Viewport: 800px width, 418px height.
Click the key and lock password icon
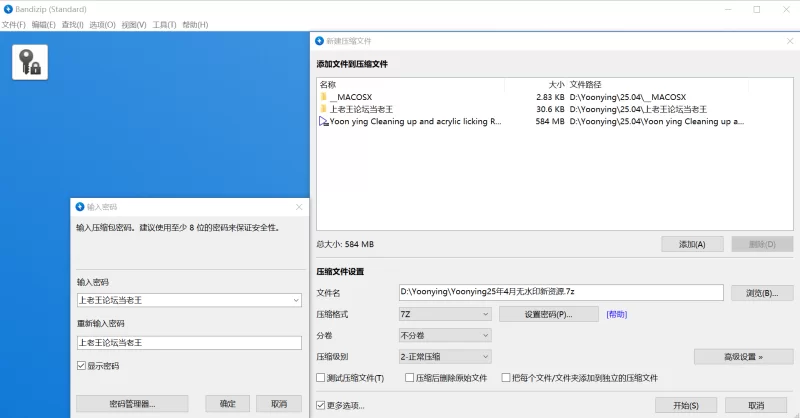pos(30,62)
